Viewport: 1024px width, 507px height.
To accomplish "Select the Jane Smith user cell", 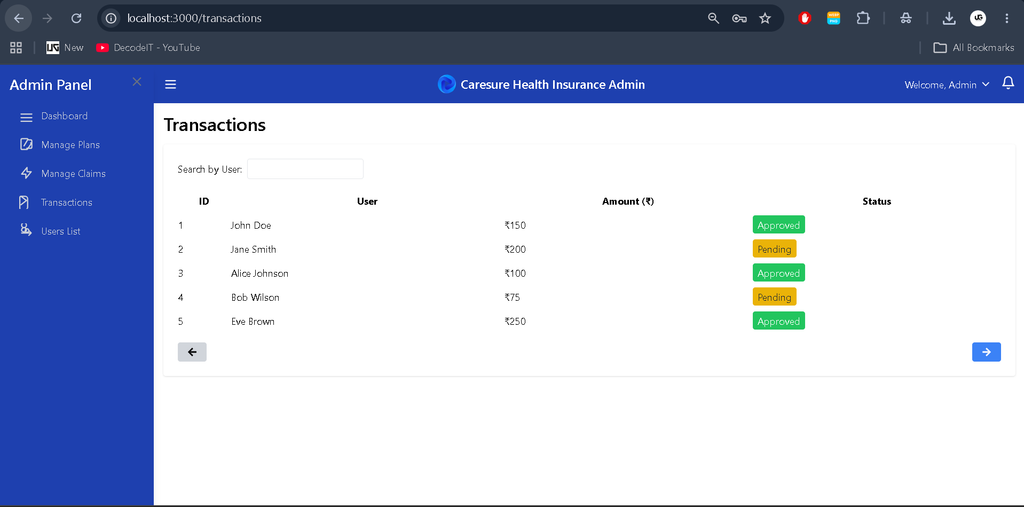I will [x=253, y=250].
